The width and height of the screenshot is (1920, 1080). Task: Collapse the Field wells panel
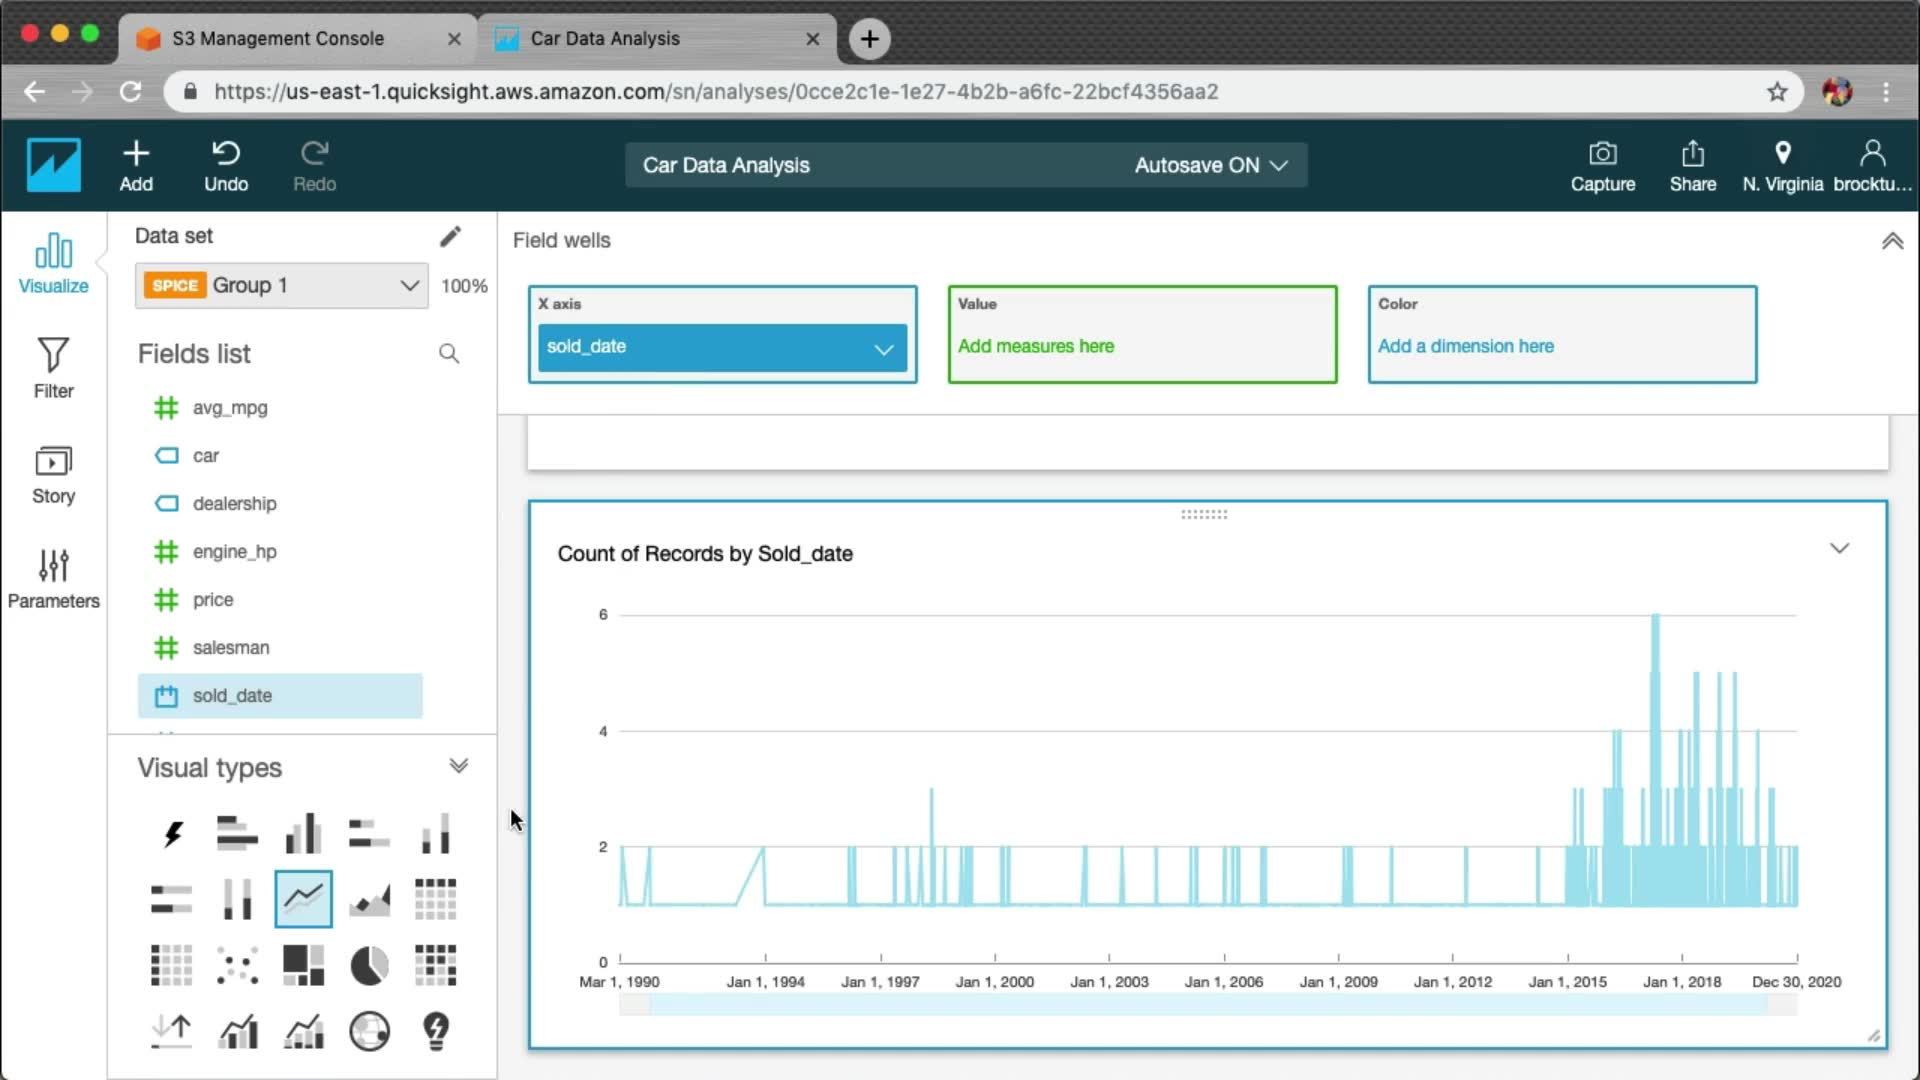pyautogui.click(x=1892, y=241)
